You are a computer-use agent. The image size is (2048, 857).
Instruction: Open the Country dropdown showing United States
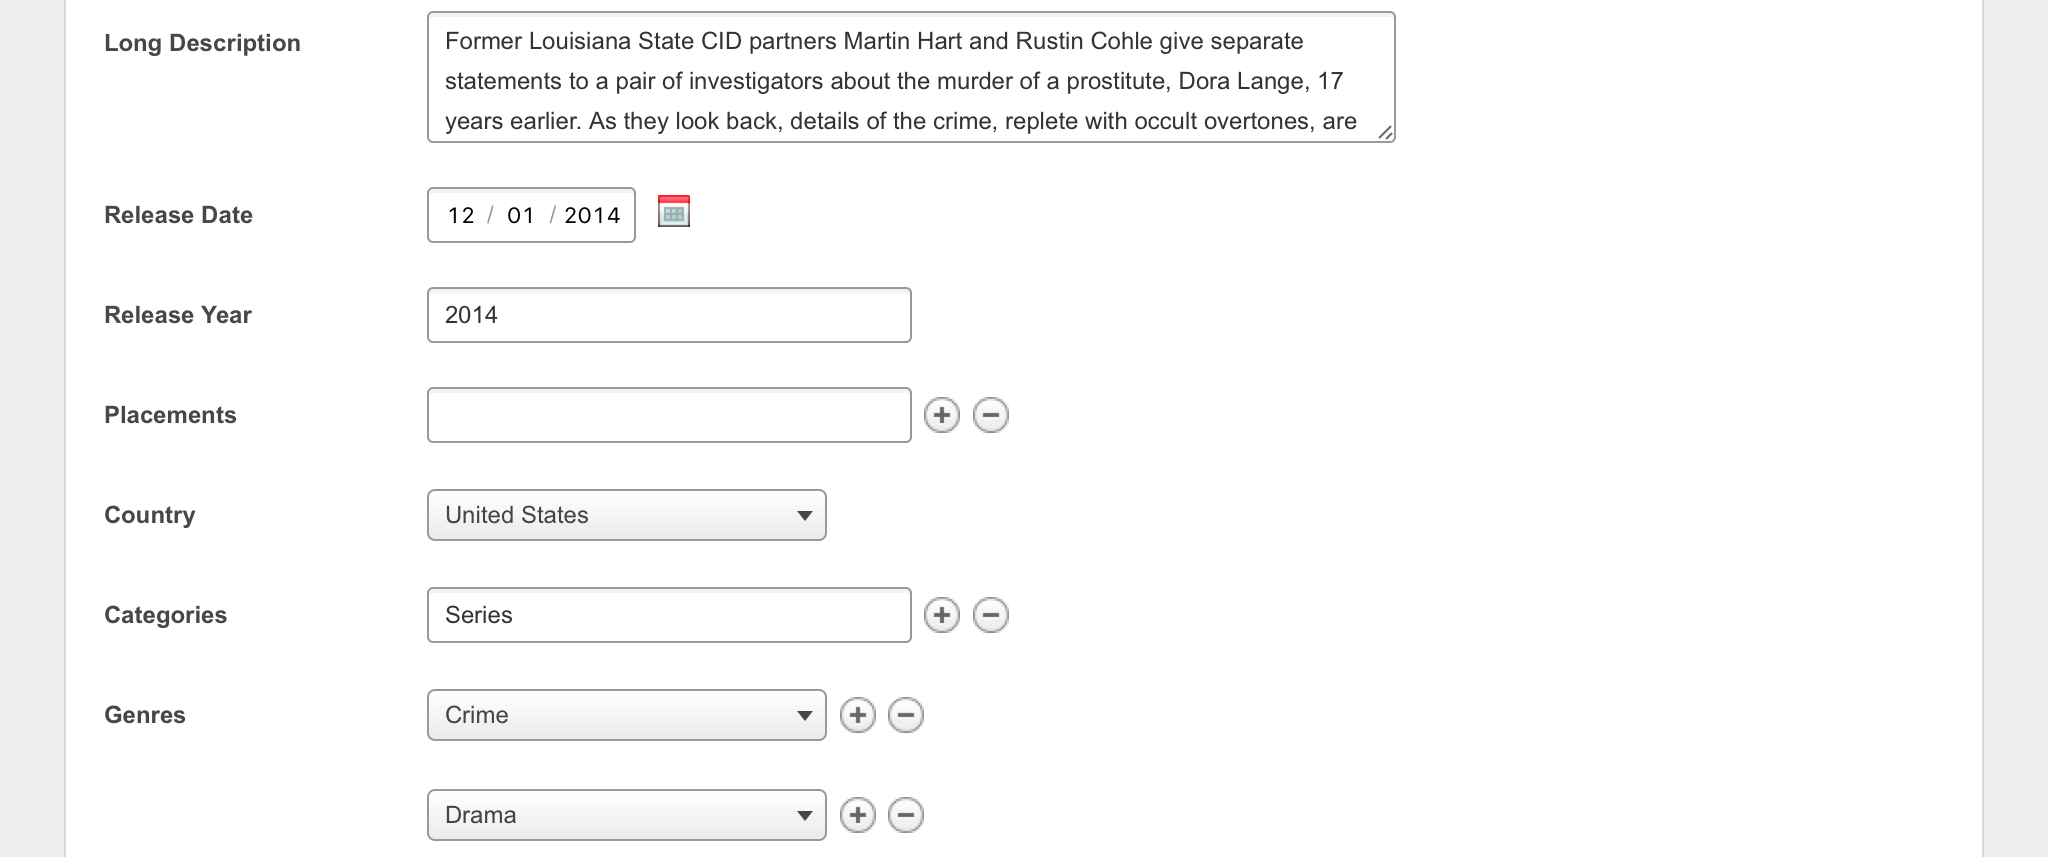click(626, 515)
